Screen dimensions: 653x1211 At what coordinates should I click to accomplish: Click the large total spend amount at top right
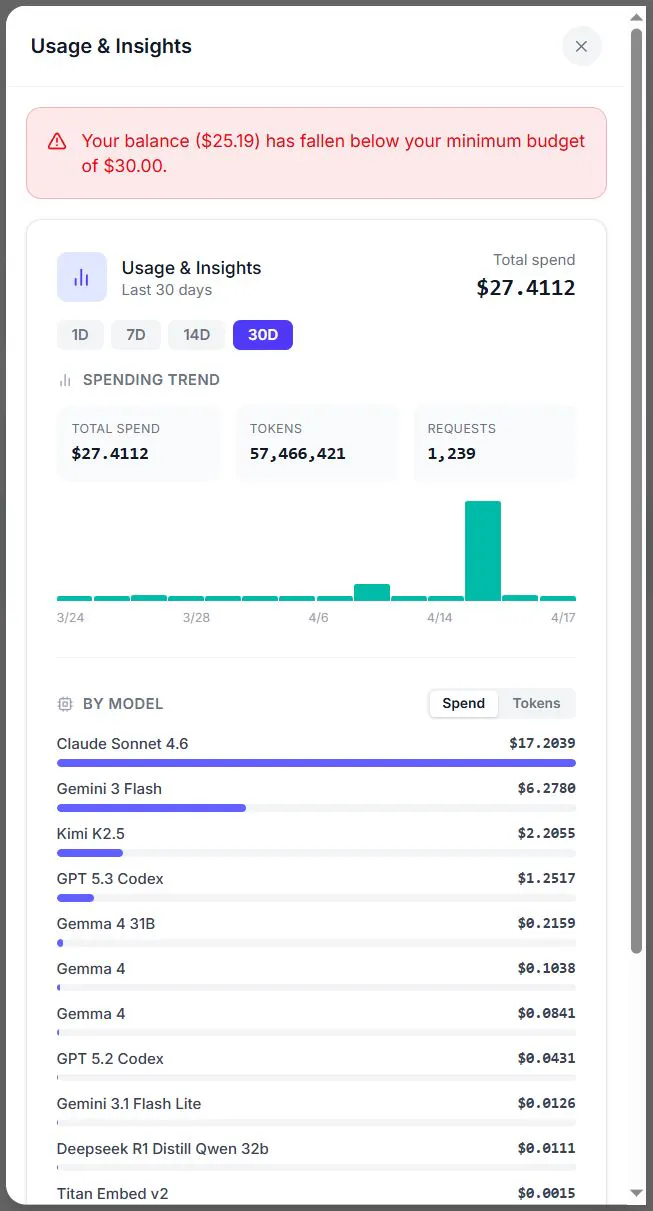coord(526,289)
